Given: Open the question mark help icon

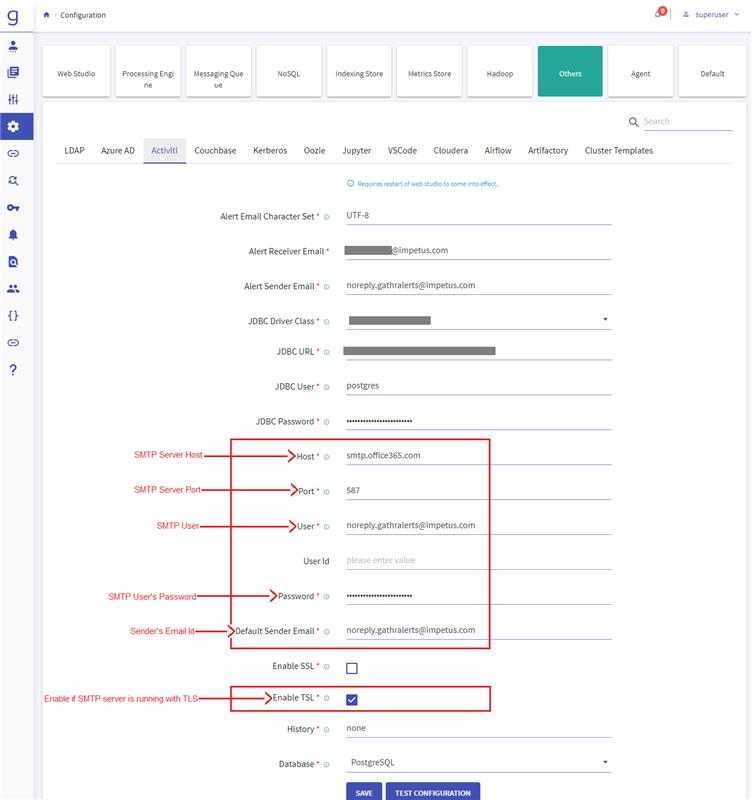Looking at the screenshot, I should pyautogui.click(x=13, y=370).
